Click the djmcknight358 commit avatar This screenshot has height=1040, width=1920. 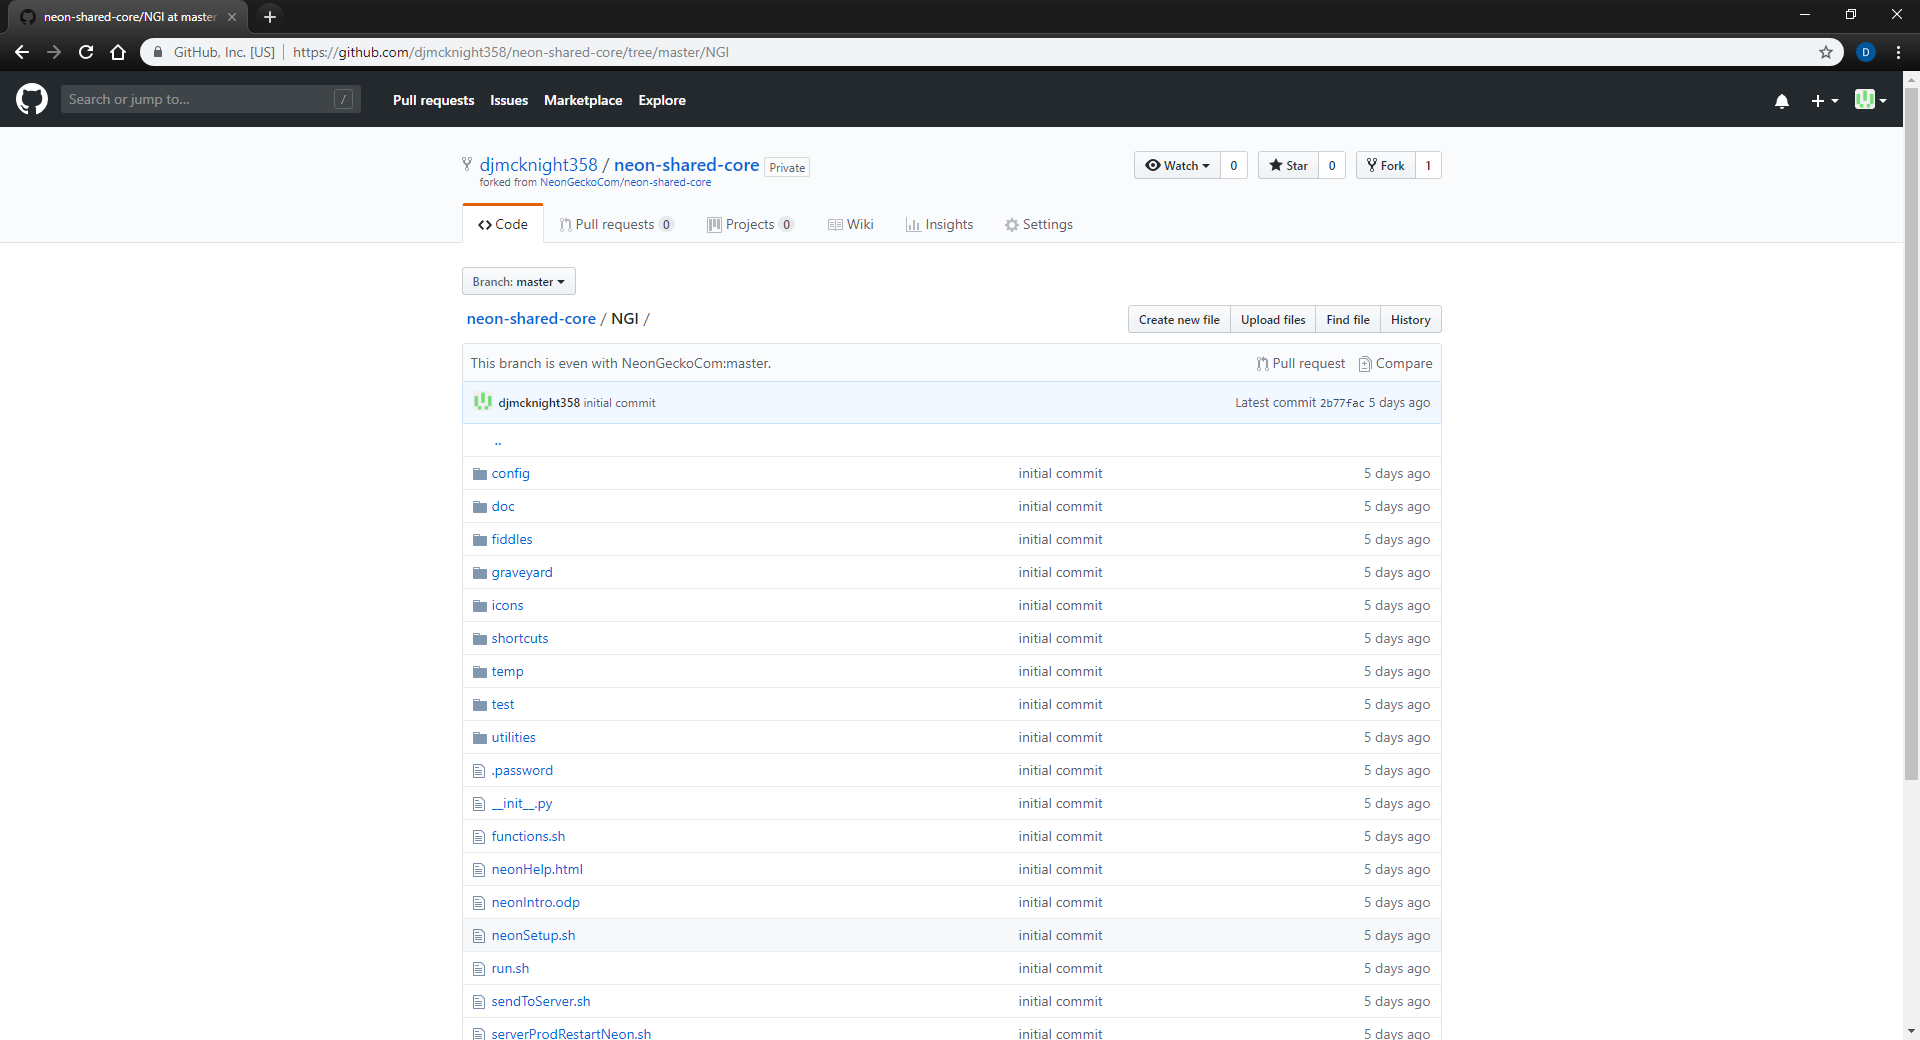(483, 402)
